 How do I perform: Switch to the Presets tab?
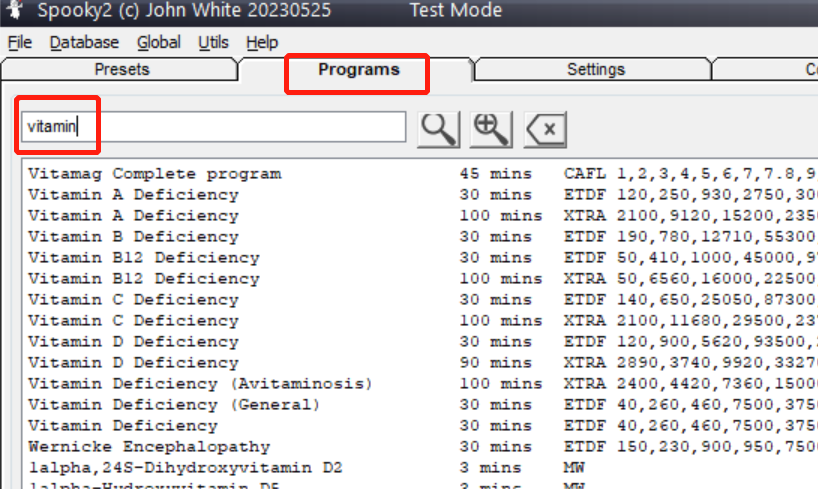[121, 70]
